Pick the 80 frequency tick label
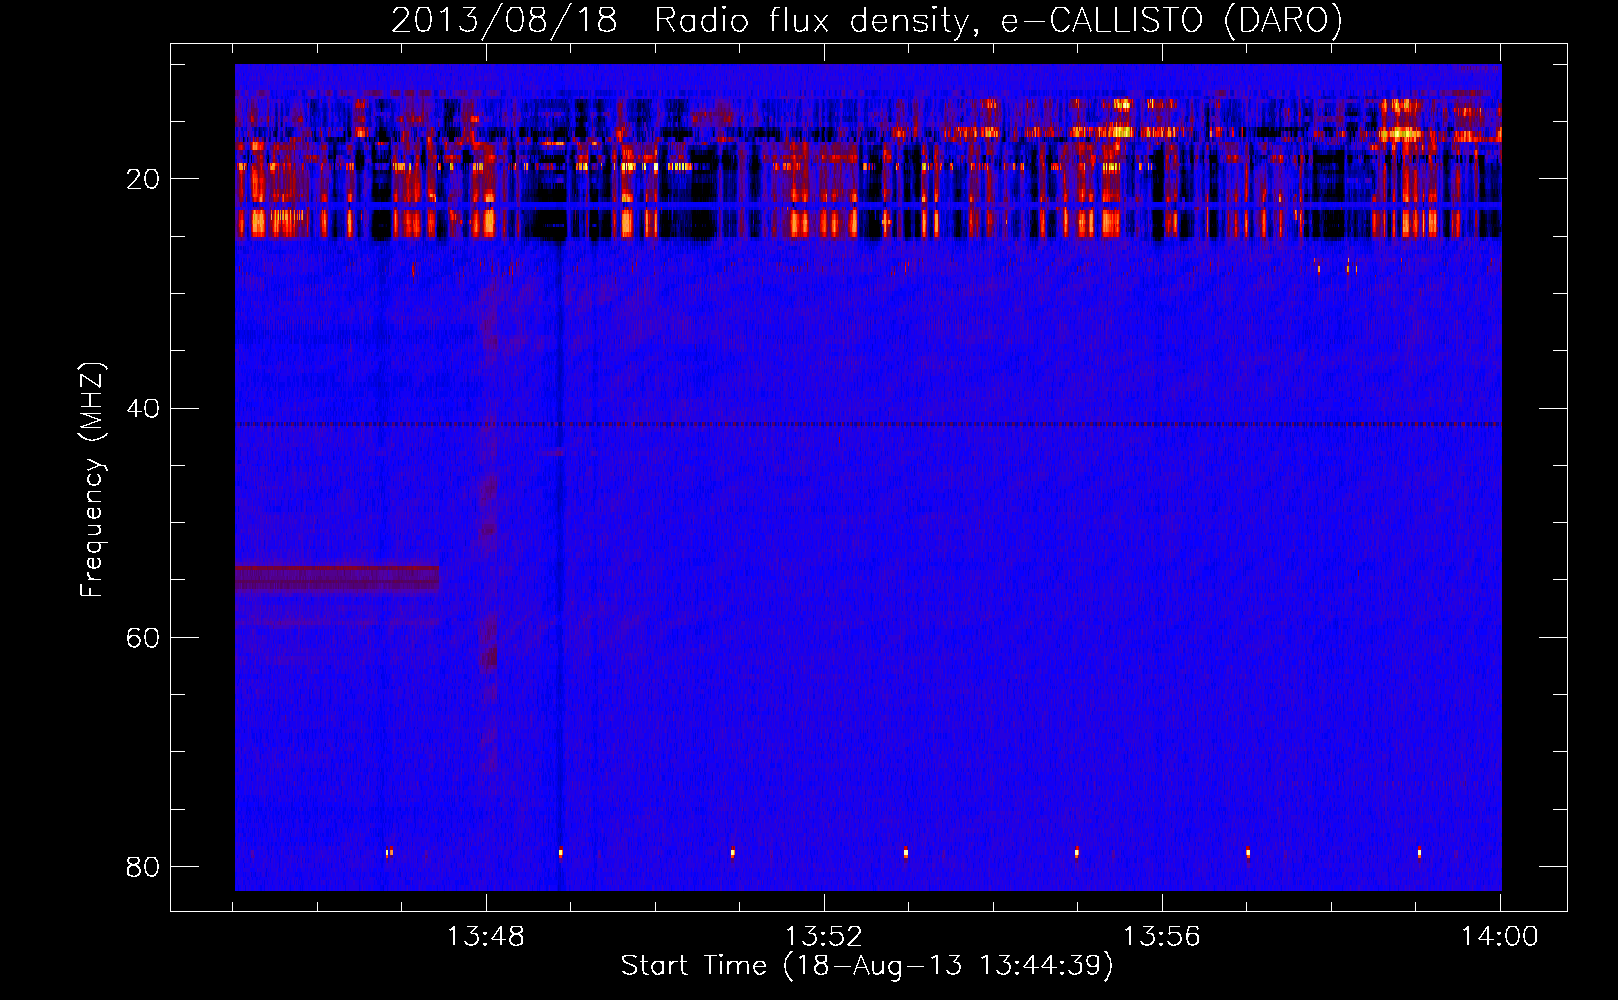This screenshot has height=1000, width=1618. click(143, 866)
